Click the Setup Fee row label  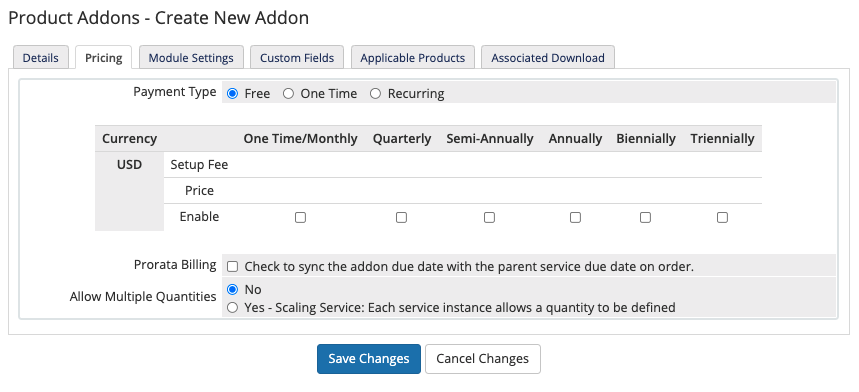(199, 164)
